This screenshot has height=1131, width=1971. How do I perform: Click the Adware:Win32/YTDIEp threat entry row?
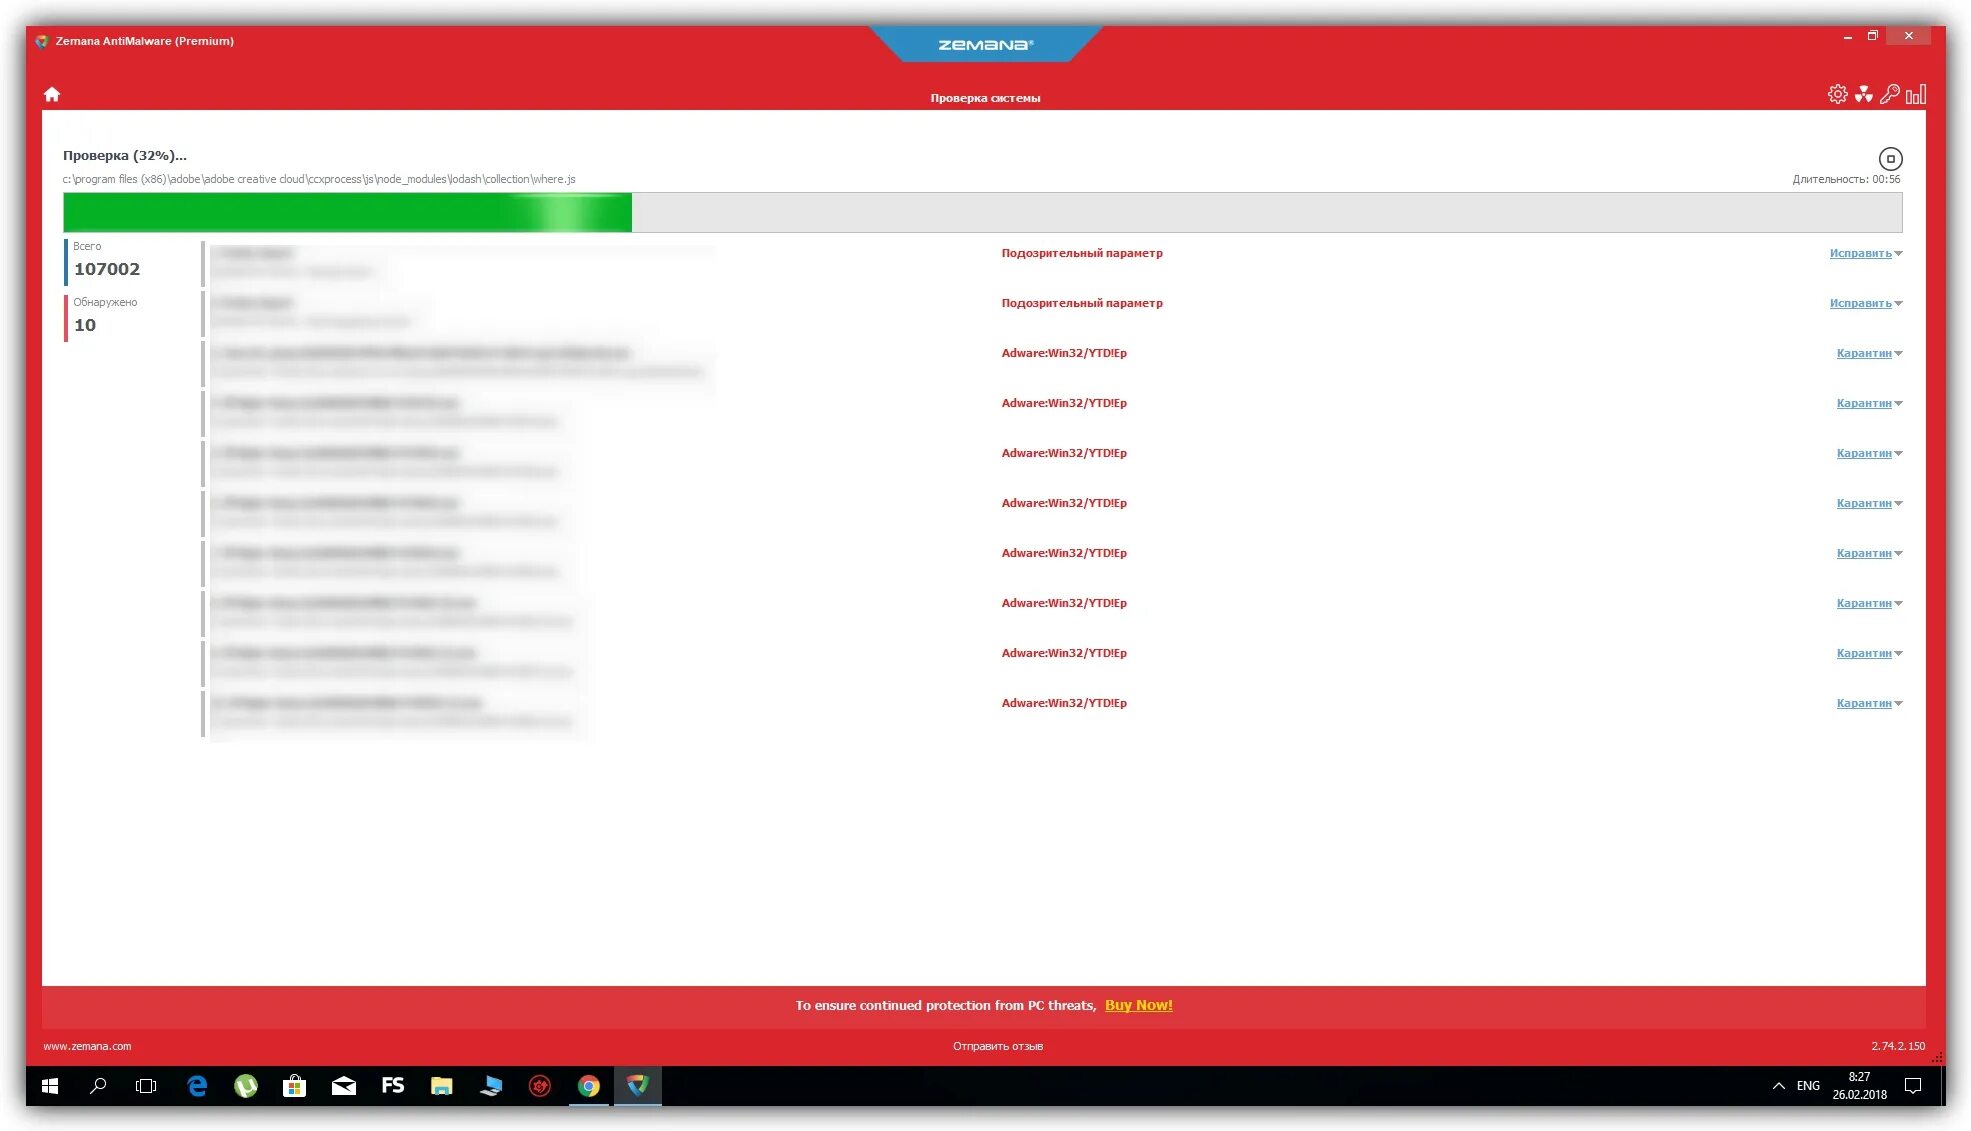point(1063,352)
